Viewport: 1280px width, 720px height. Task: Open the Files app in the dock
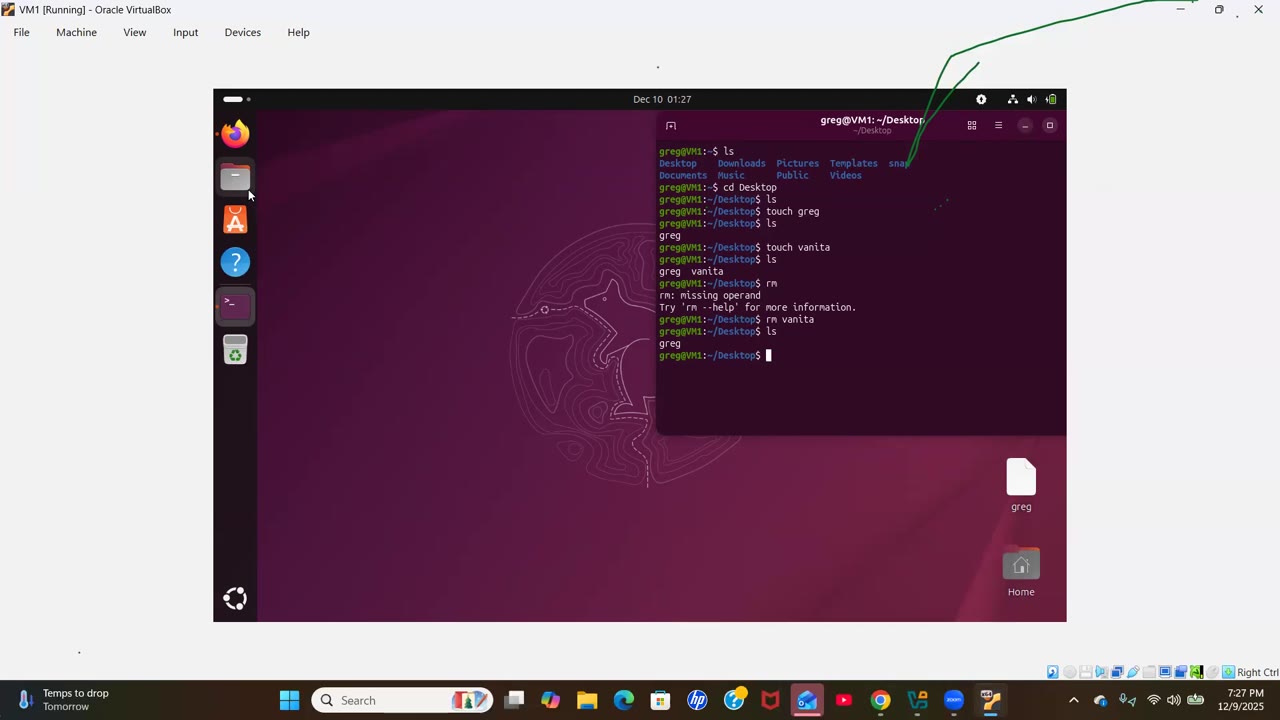[x=235, y=177]
